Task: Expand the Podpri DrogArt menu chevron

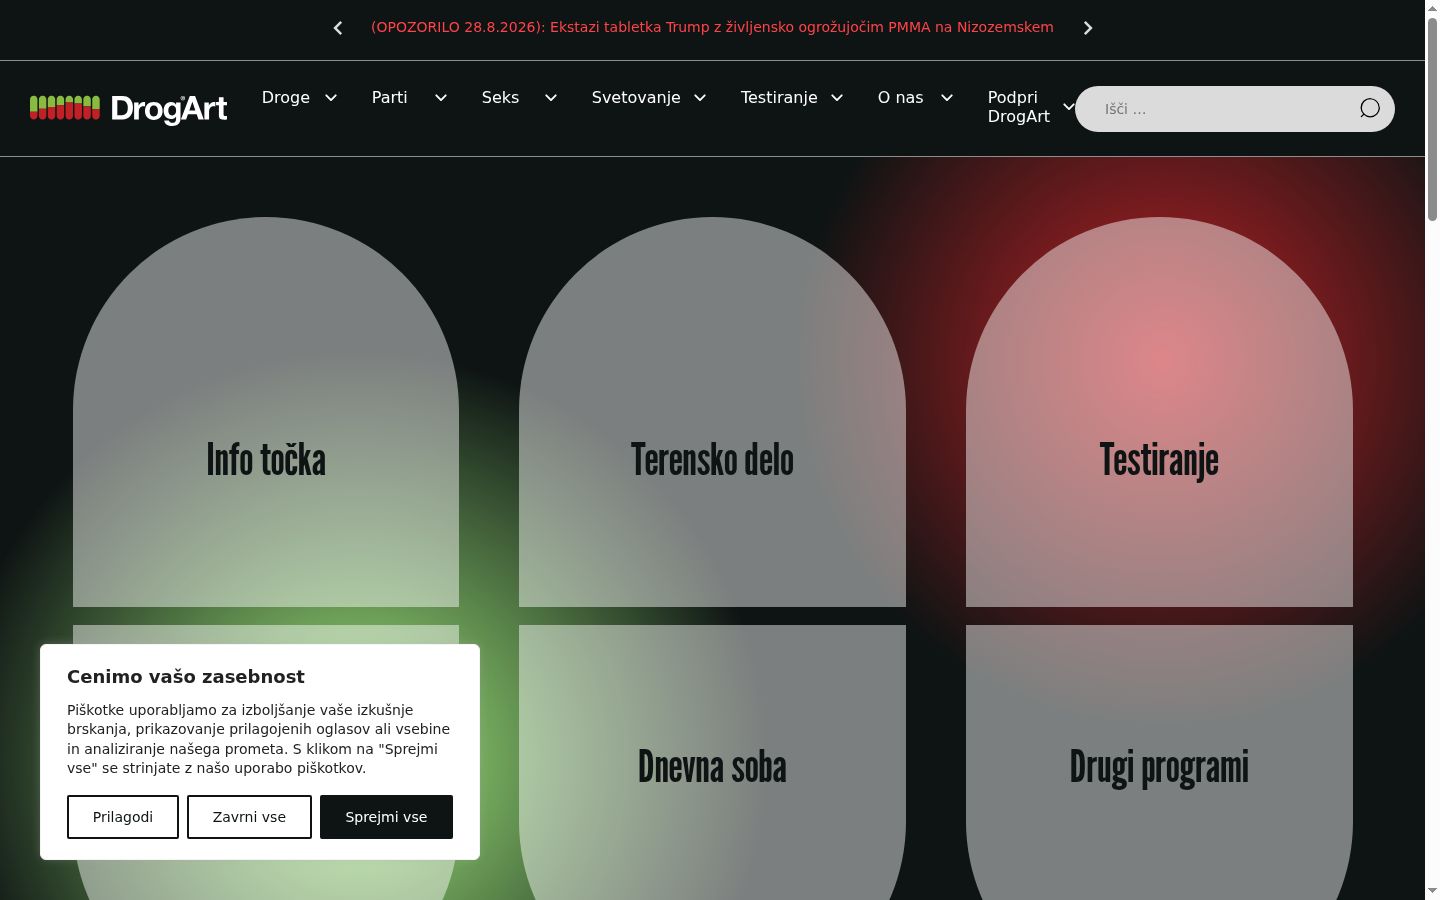Action: [x=1068, y=106]
